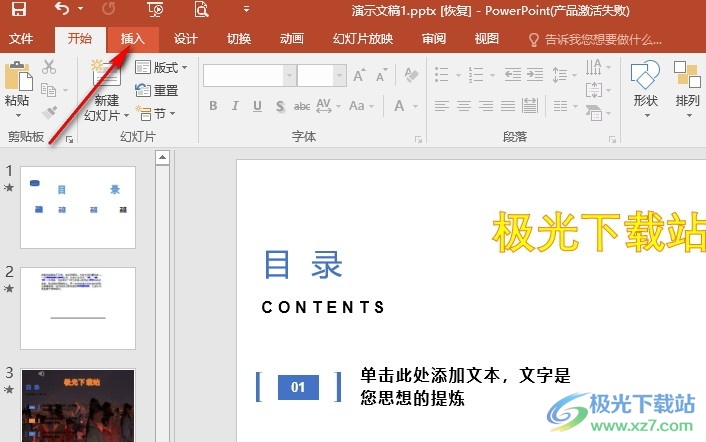The height and width of the screenshot is (442, 706).
Task: Open the AV character spacing menu
Action: (x=328, y=106)
